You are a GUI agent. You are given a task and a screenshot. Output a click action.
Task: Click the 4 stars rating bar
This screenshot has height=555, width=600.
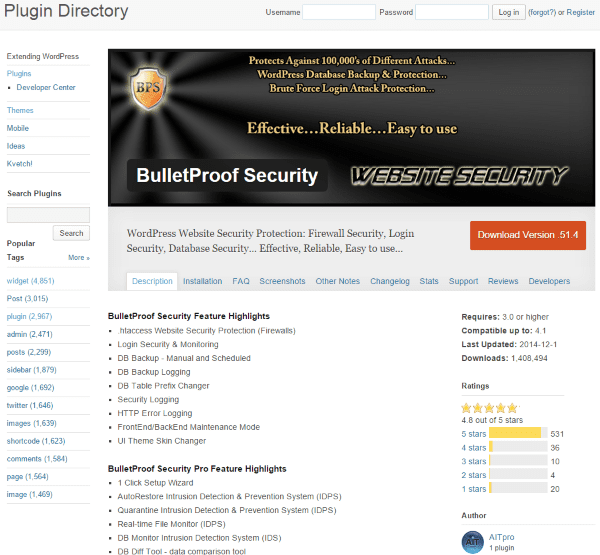tap(518, 447)
